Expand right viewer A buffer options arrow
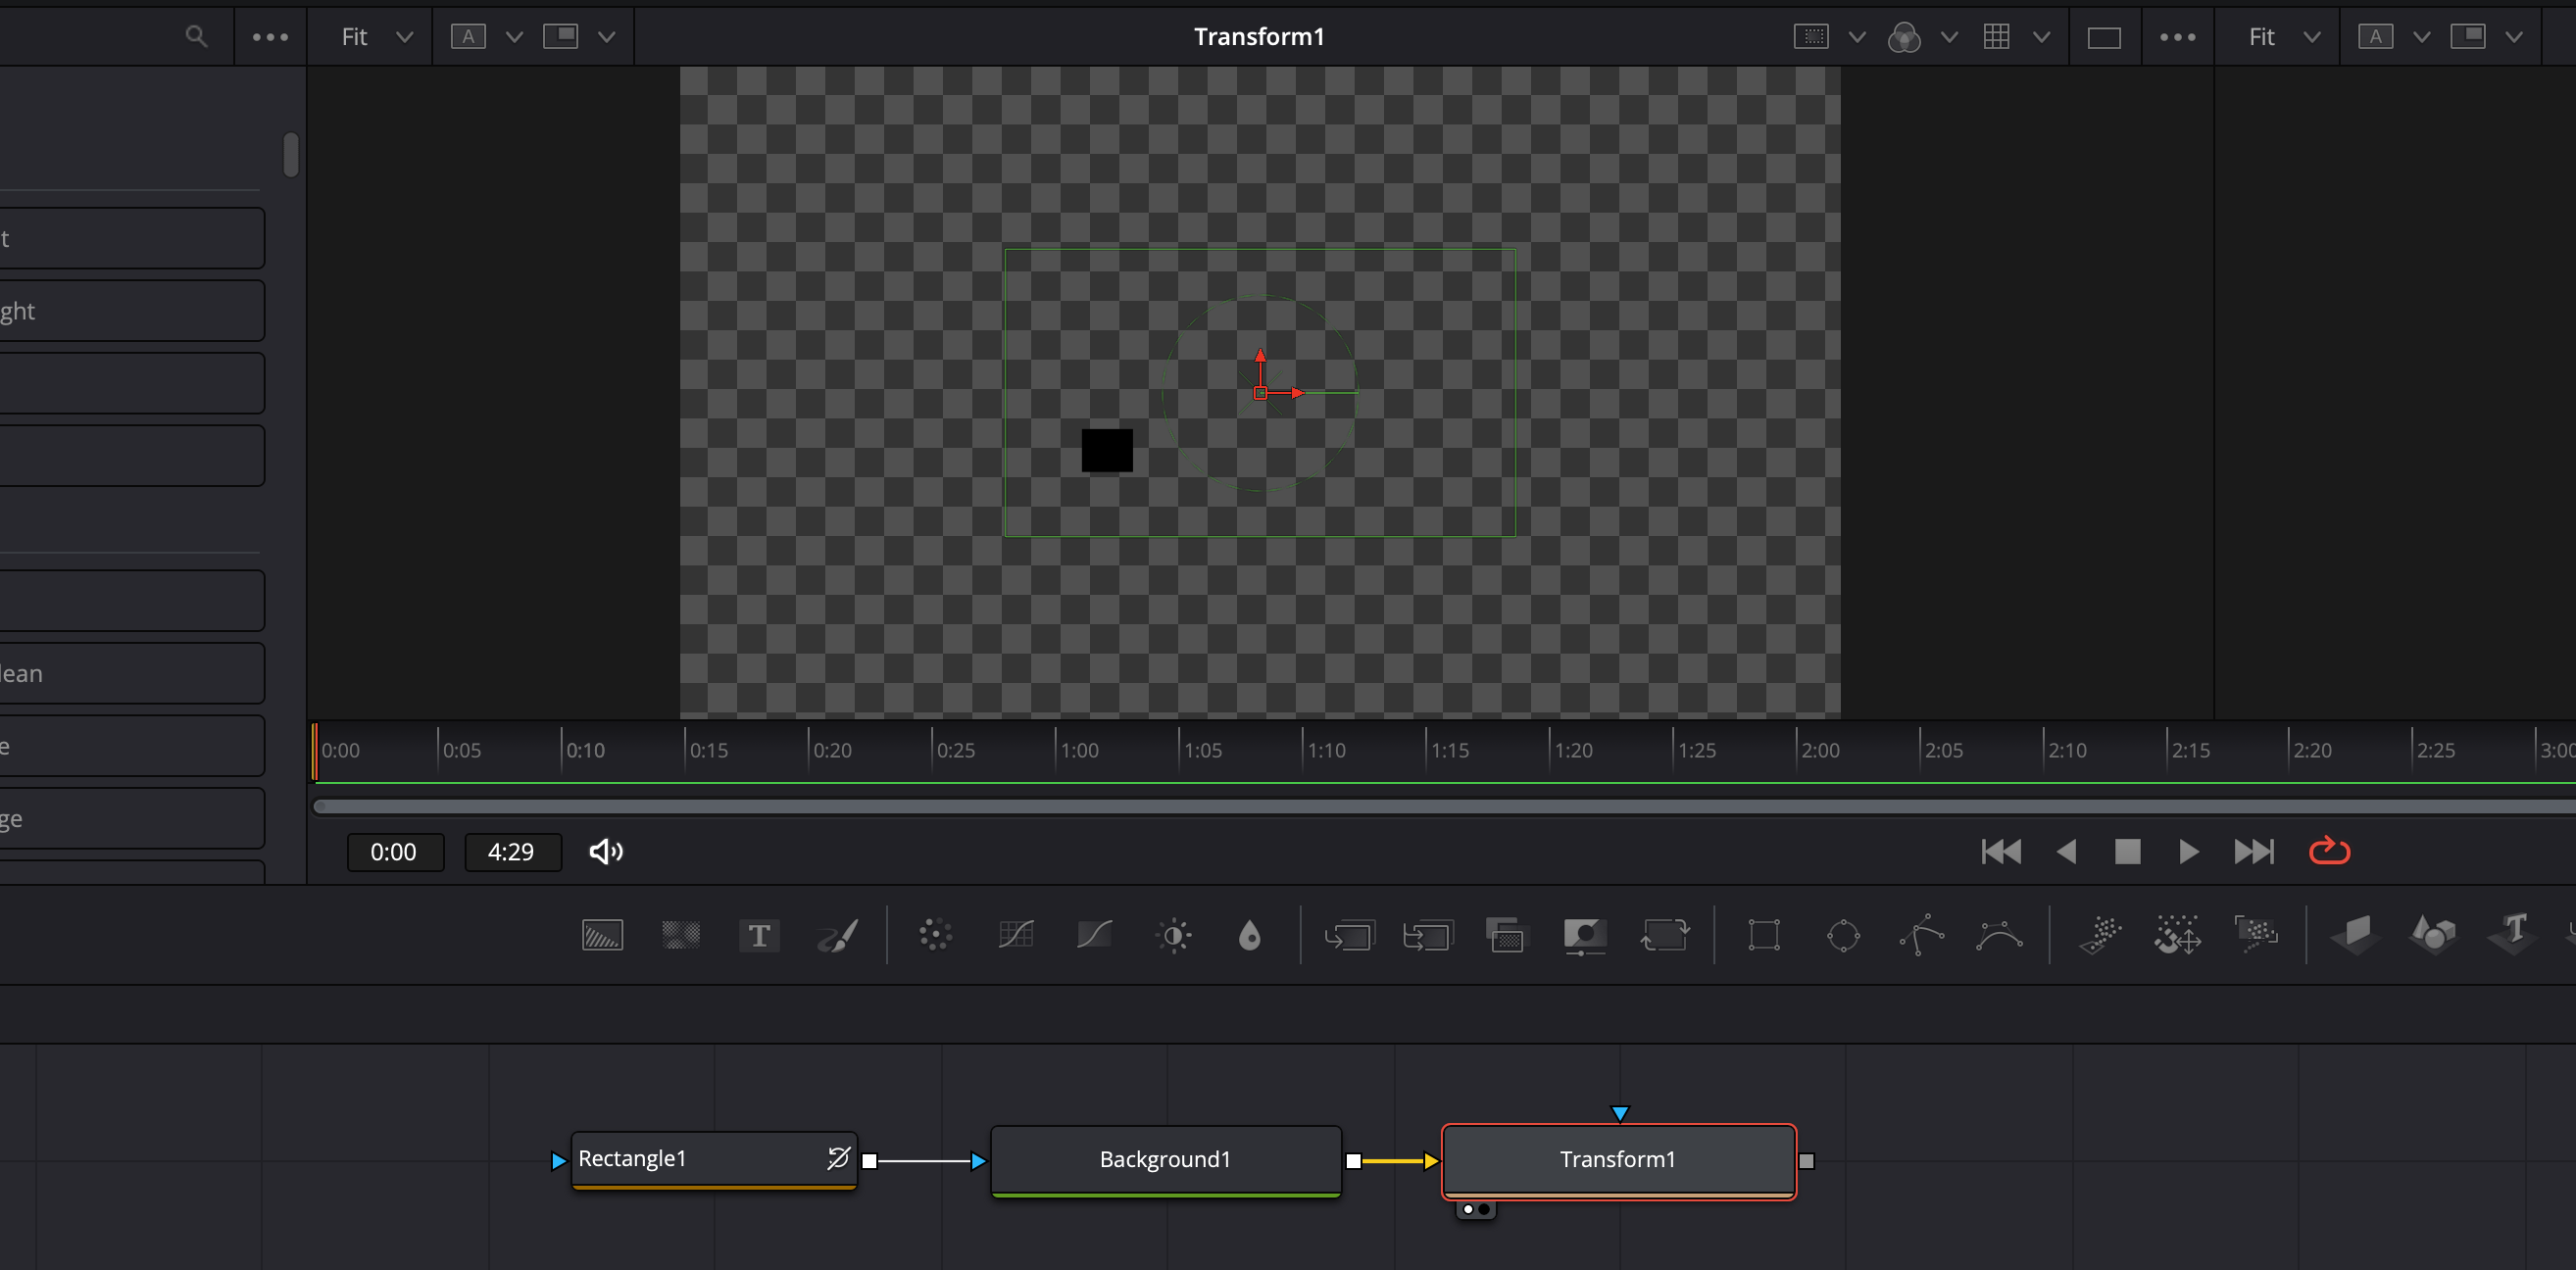This screenshot has height=1270, width=2576. point(2421,37)
